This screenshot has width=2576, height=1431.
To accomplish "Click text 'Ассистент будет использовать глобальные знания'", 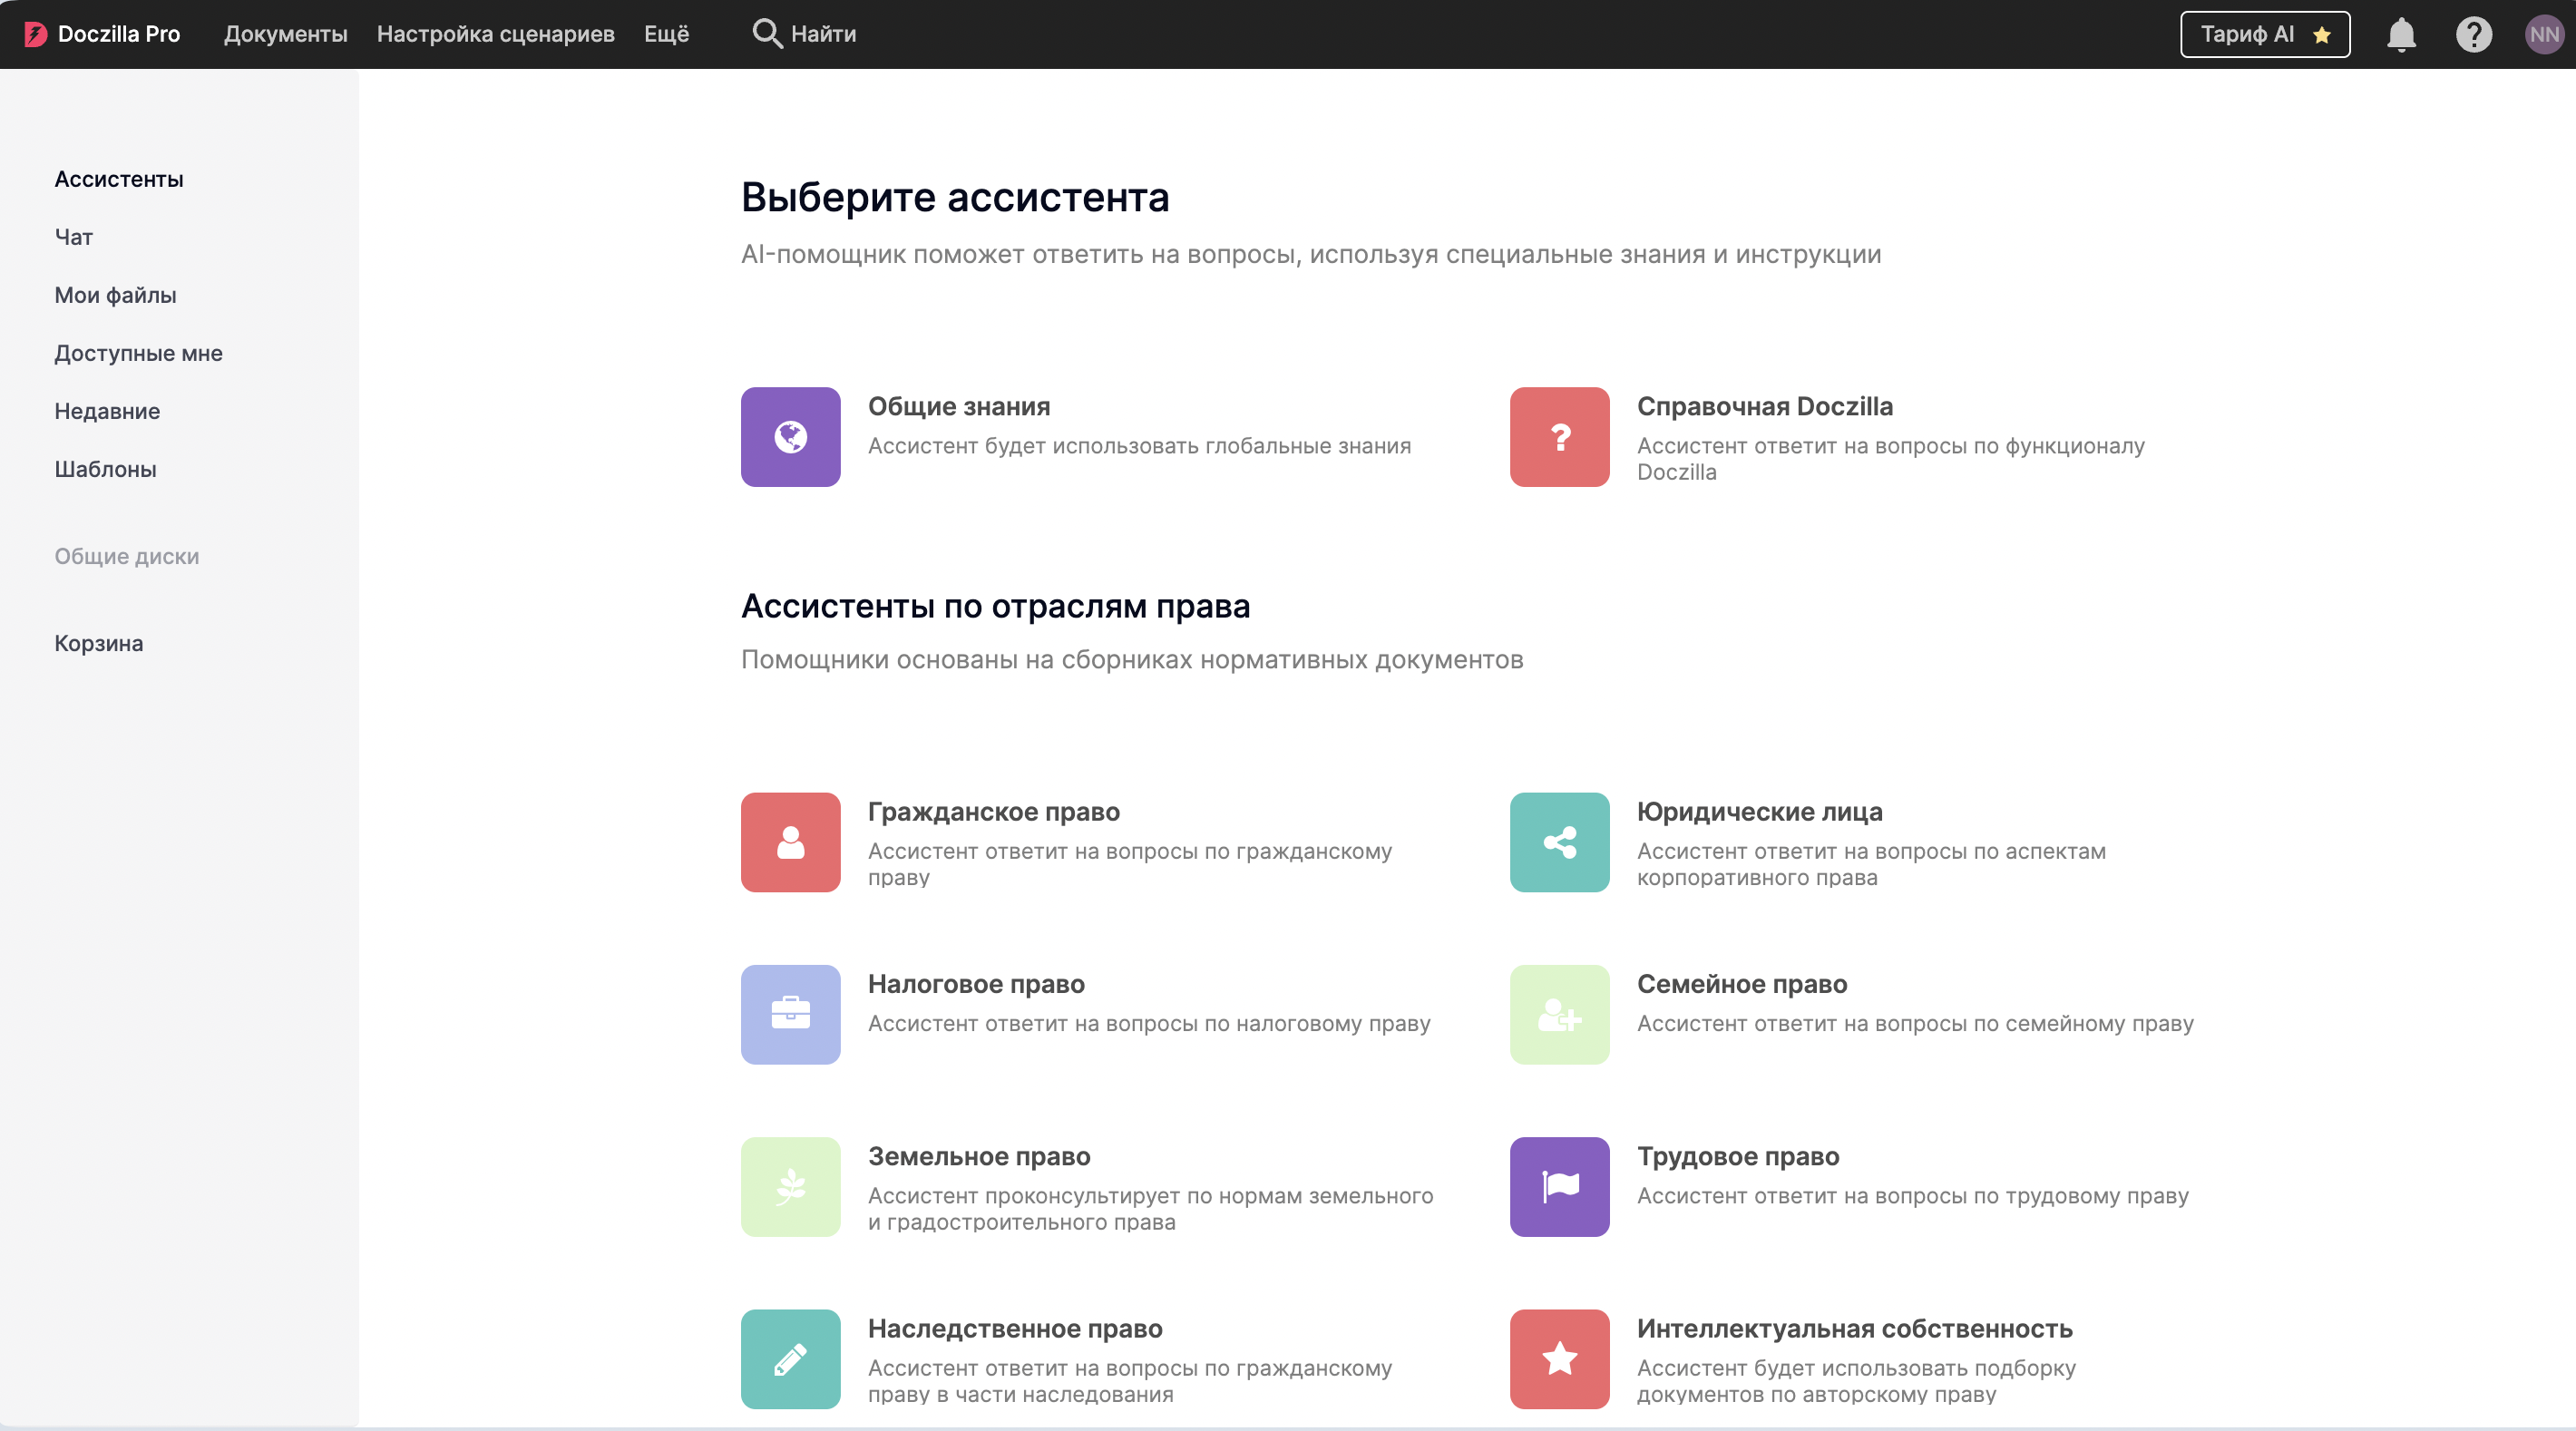I will 1139,446.
